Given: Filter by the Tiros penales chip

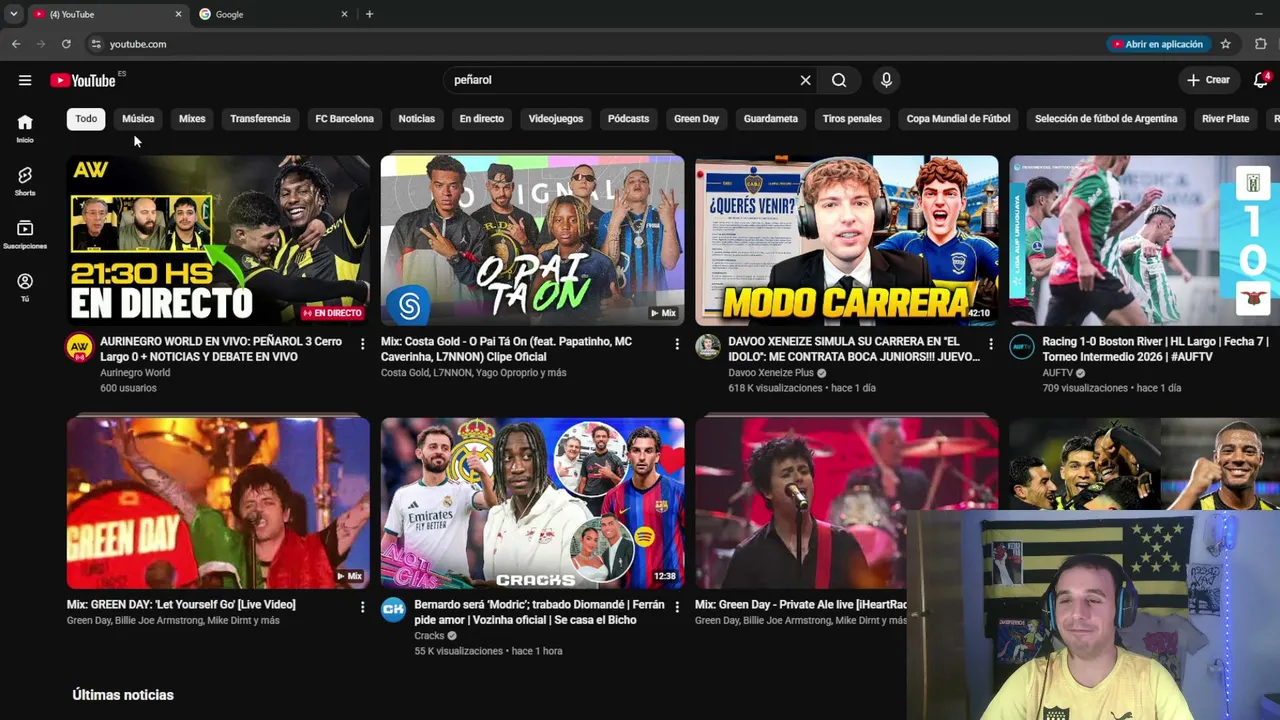Looking at the screenshot, I should click(852, 119).
